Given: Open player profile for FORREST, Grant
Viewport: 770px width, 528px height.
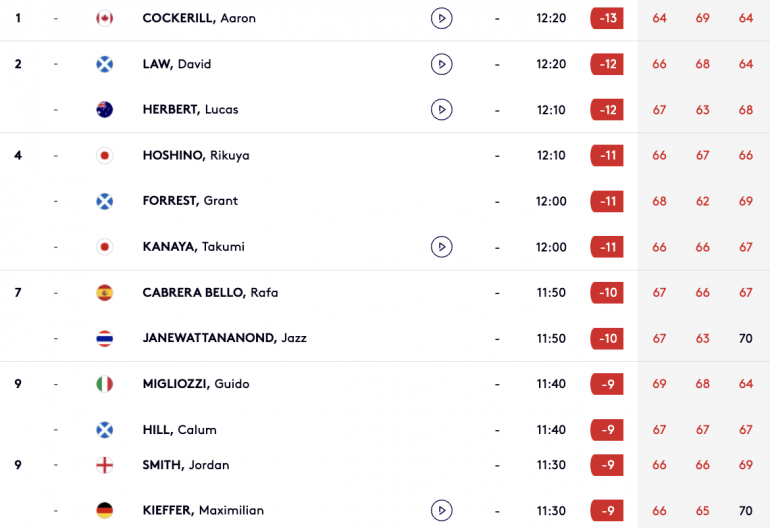Looking at the screenshot, I should pyautogui.click(x=190, y=201).
